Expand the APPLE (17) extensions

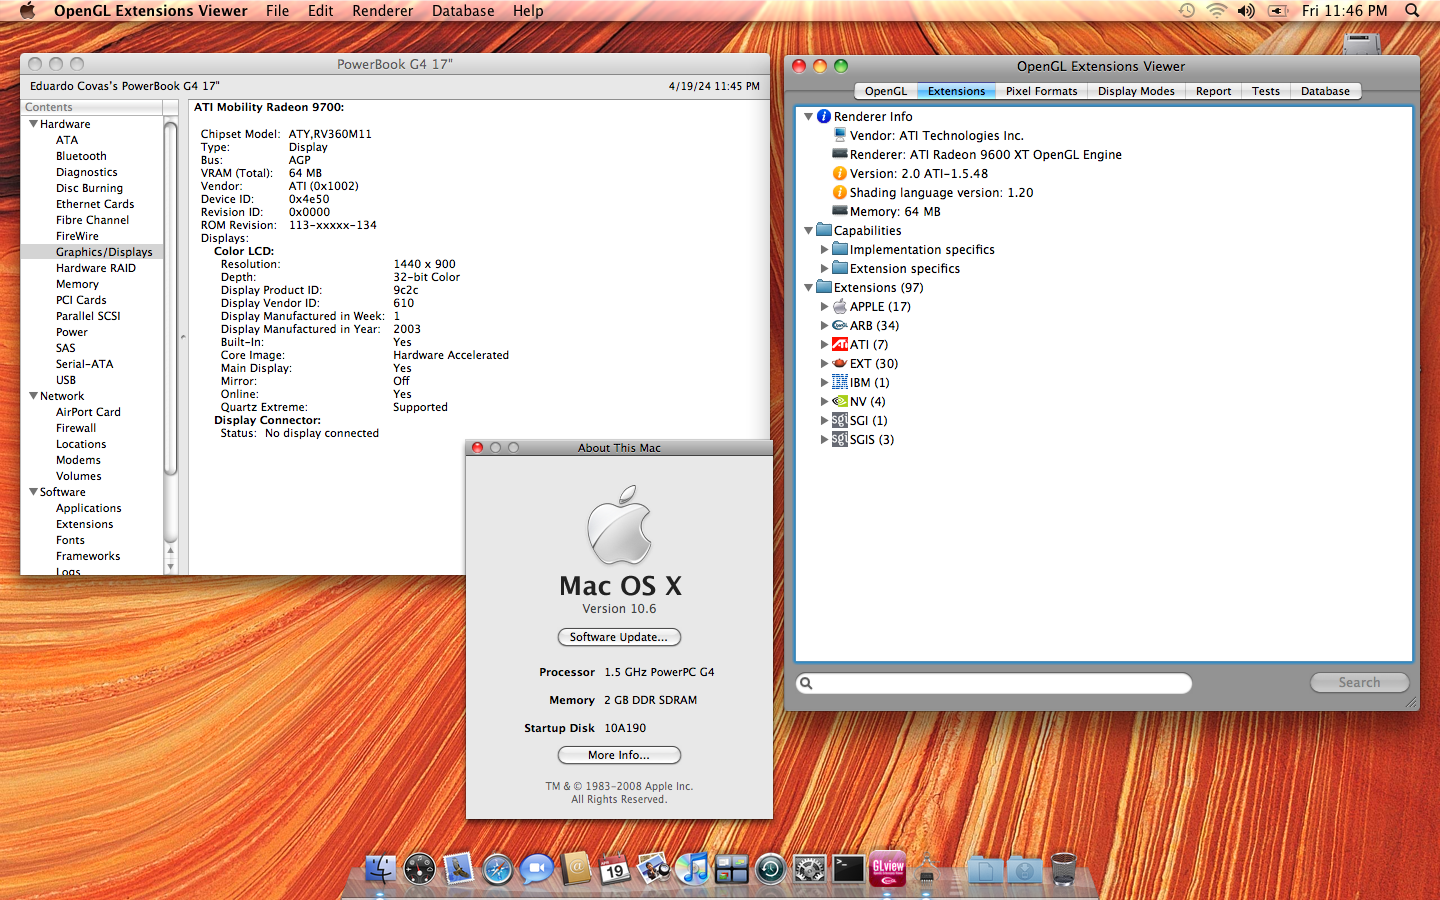pyautogui.click(x=824, y=307)
